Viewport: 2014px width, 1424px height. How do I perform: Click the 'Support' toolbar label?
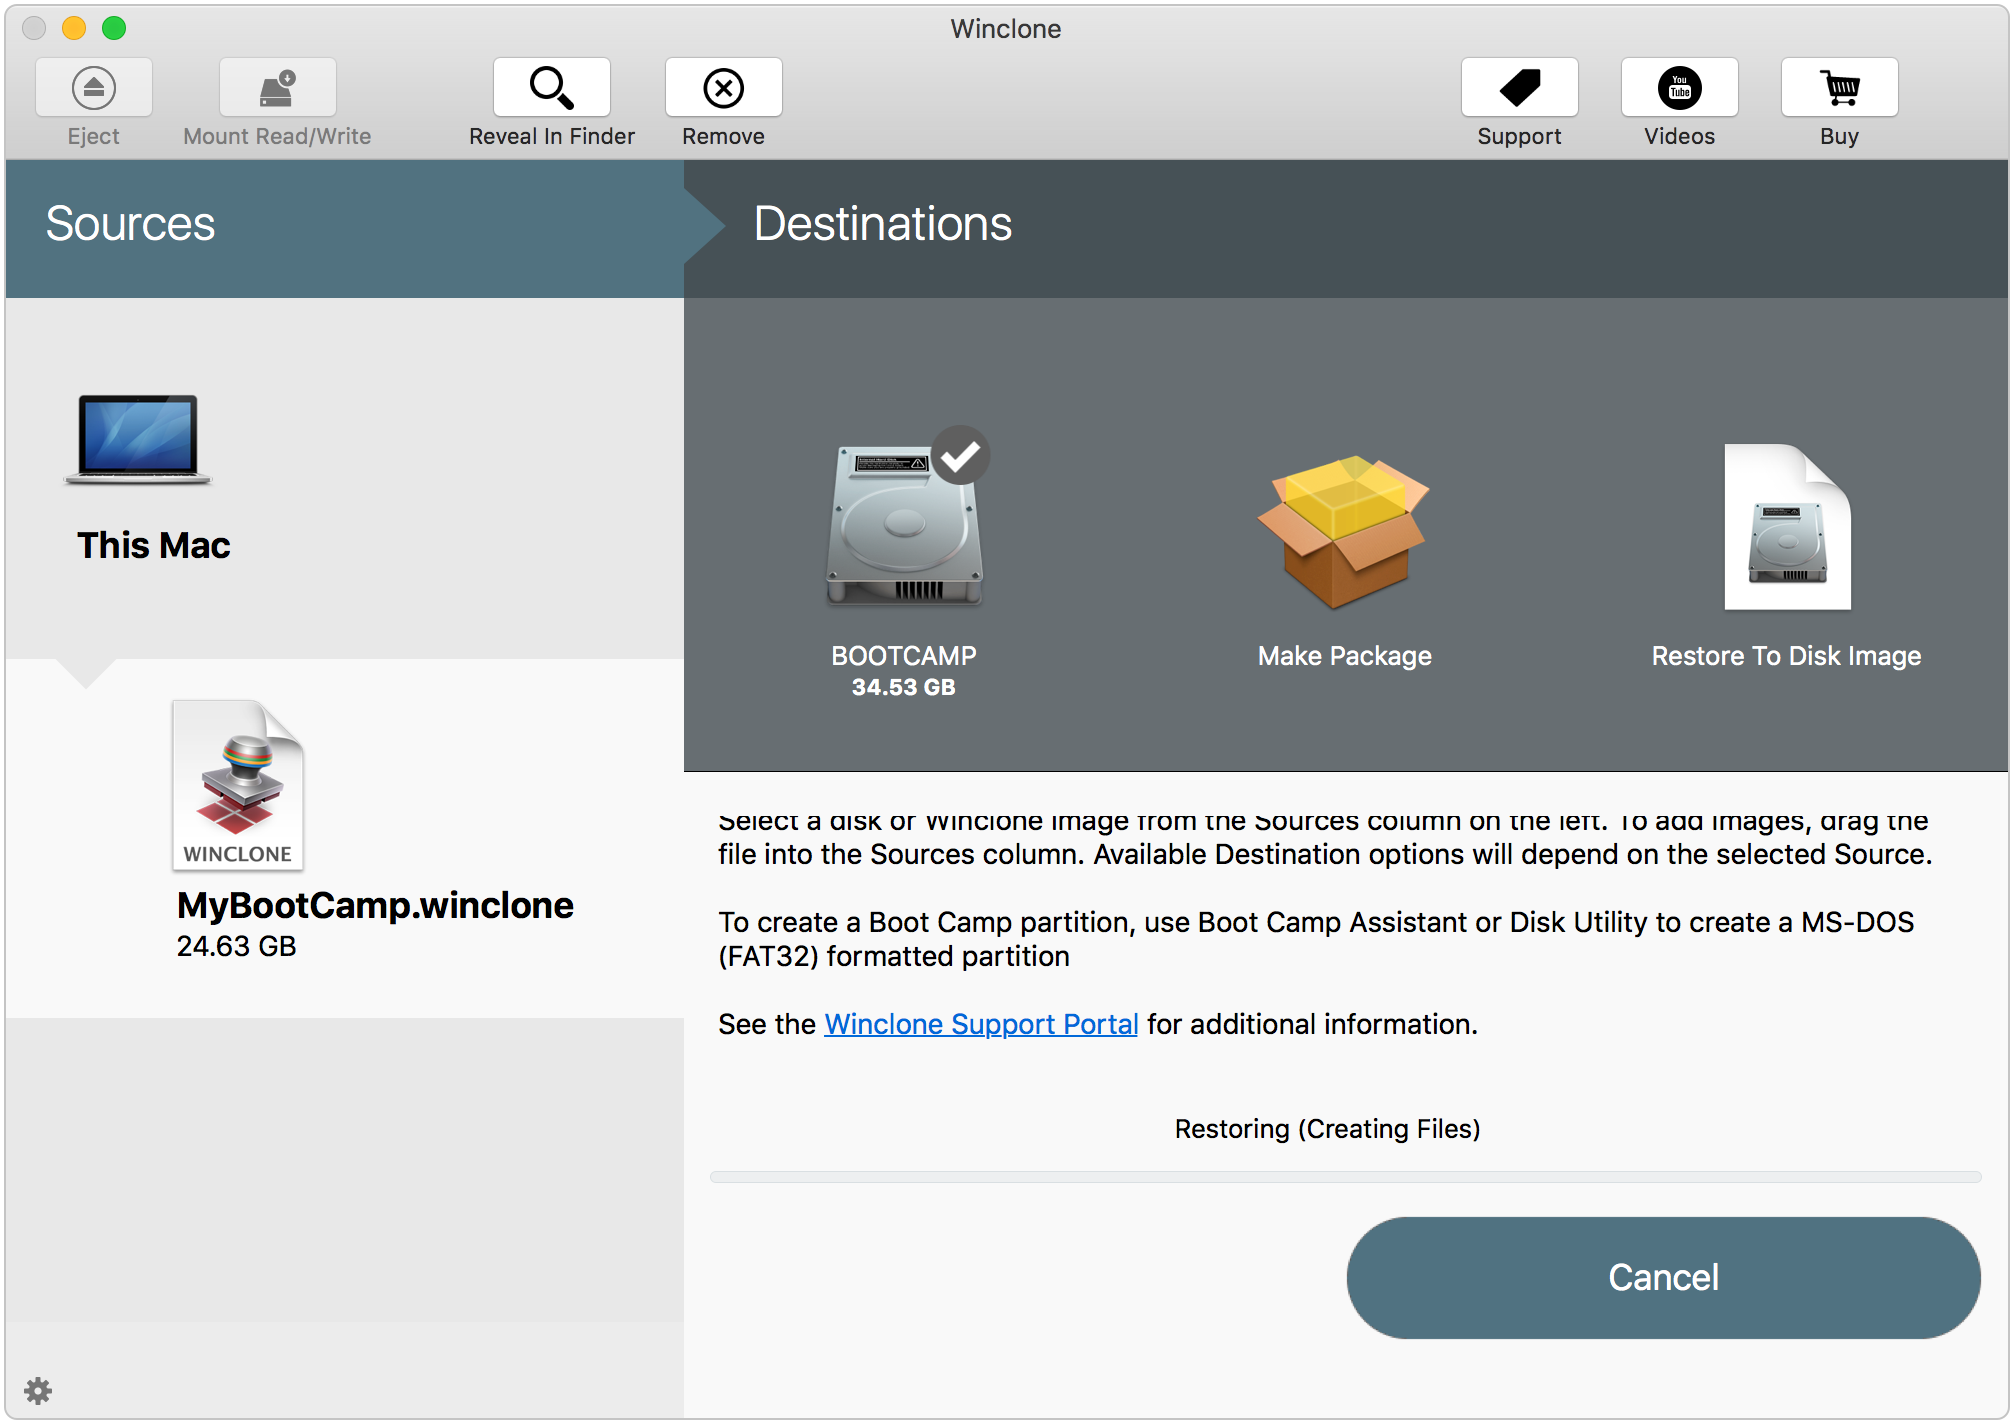[1520, 136]
